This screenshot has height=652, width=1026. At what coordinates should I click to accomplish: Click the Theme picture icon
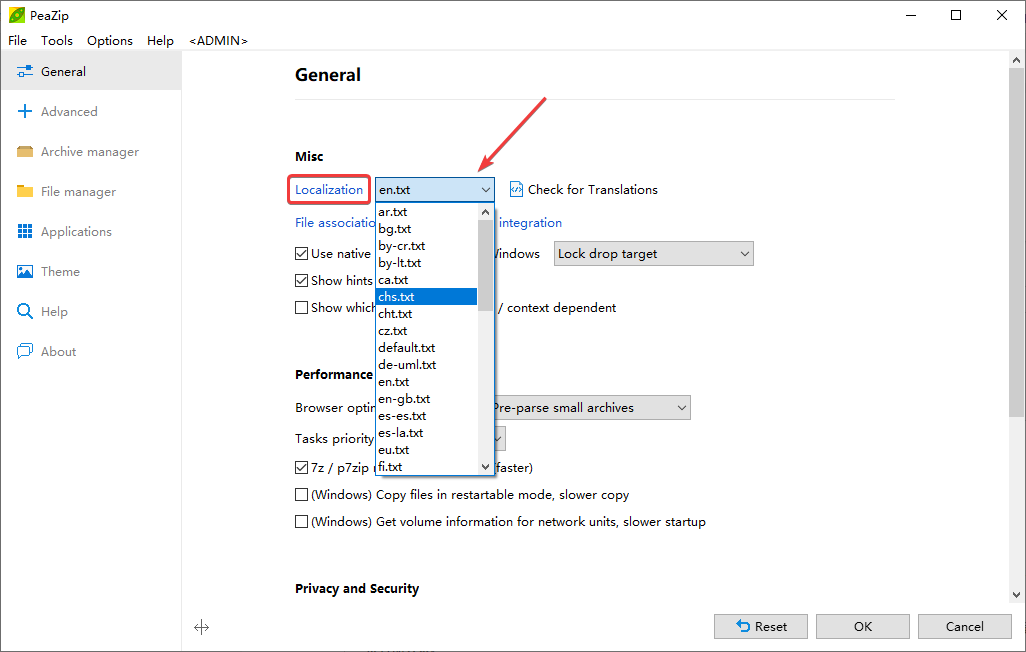pos(25,272)
